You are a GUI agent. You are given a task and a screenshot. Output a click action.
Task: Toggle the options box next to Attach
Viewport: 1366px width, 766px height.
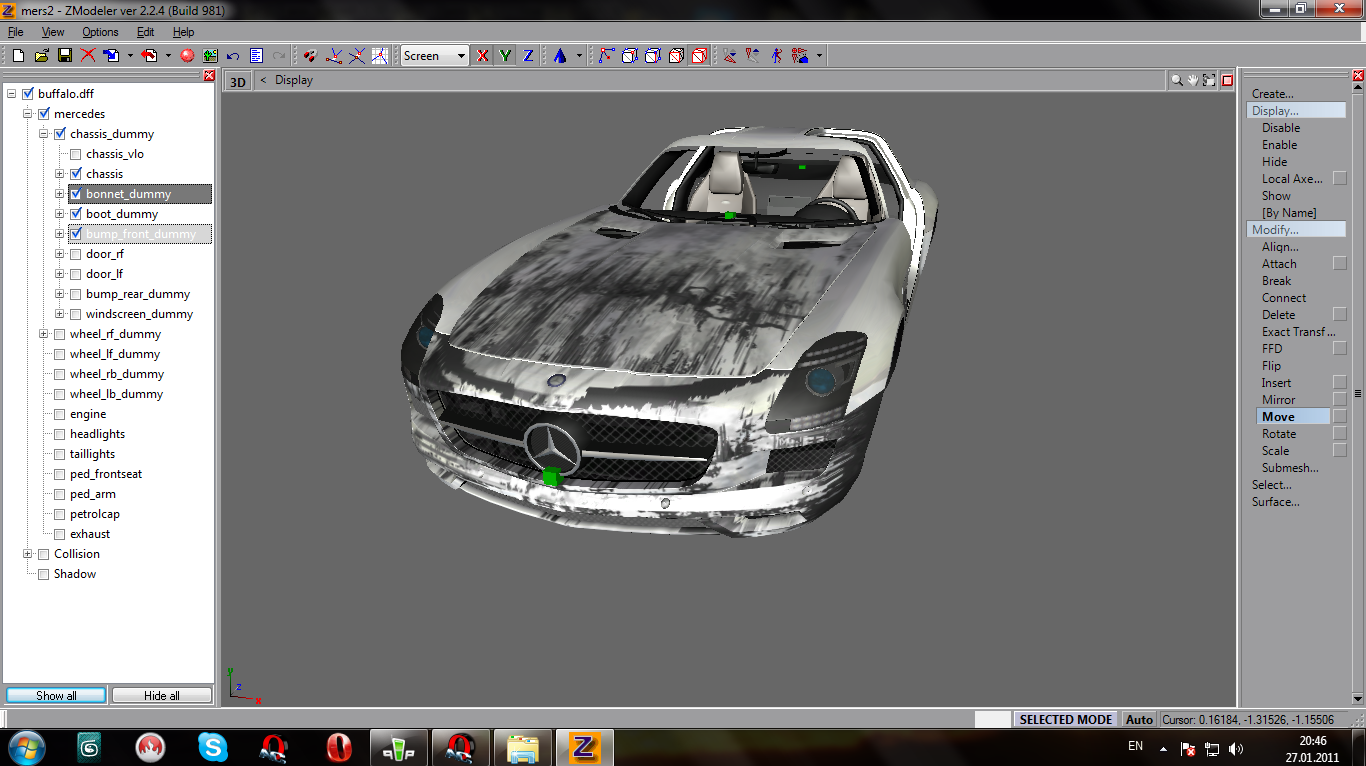tap(1340, 263)
